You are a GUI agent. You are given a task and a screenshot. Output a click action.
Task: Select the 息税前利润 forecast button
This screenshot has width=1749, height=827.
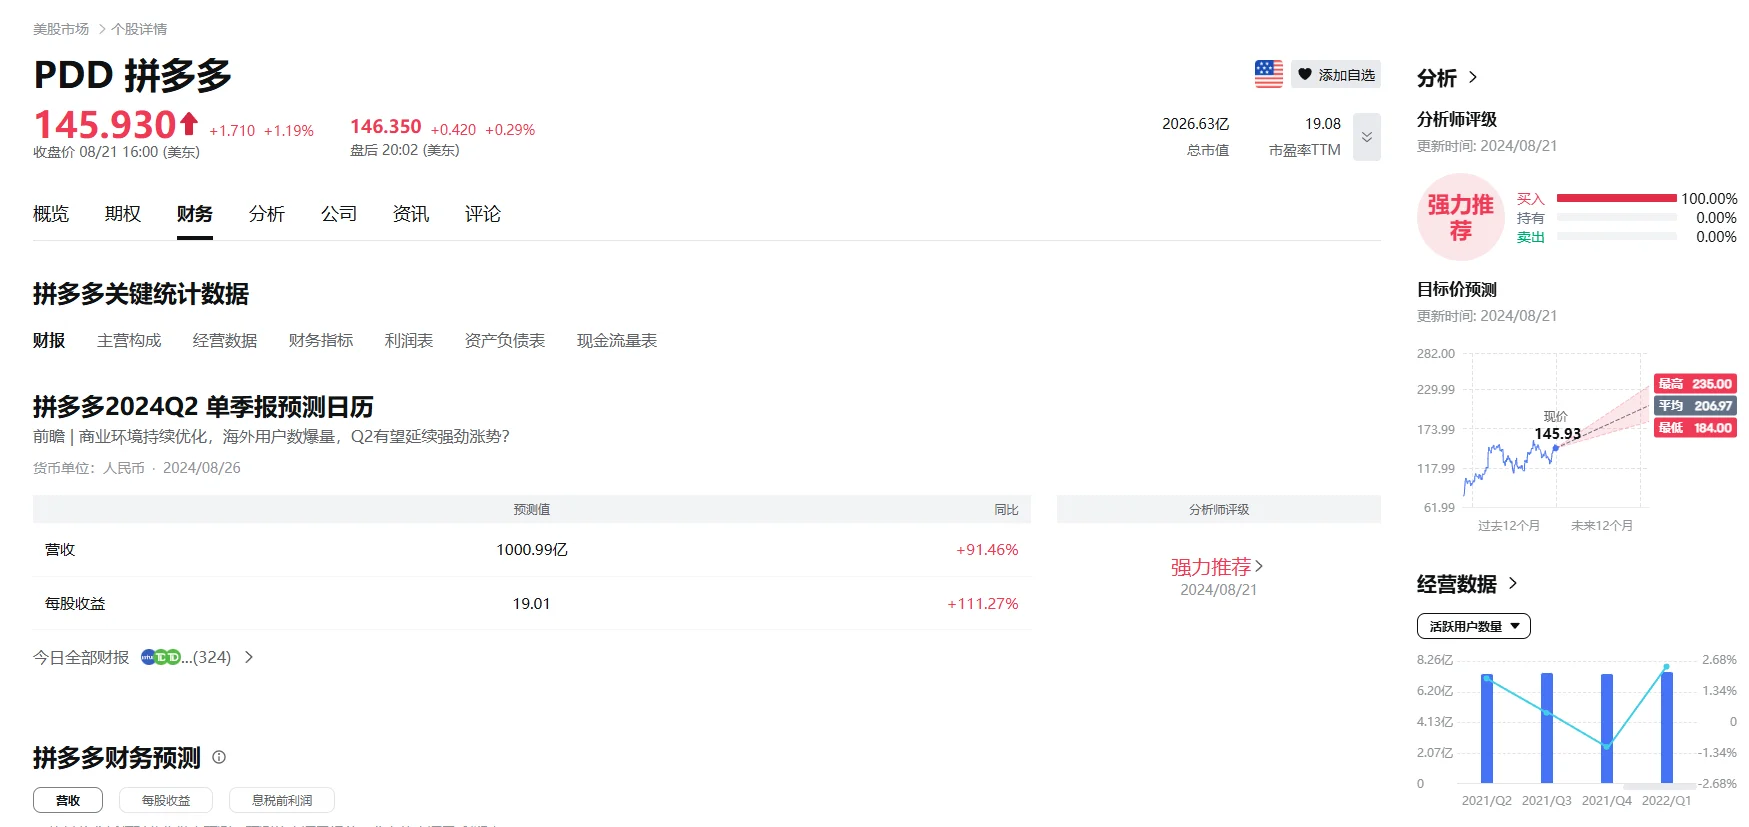tap(282, 800)
